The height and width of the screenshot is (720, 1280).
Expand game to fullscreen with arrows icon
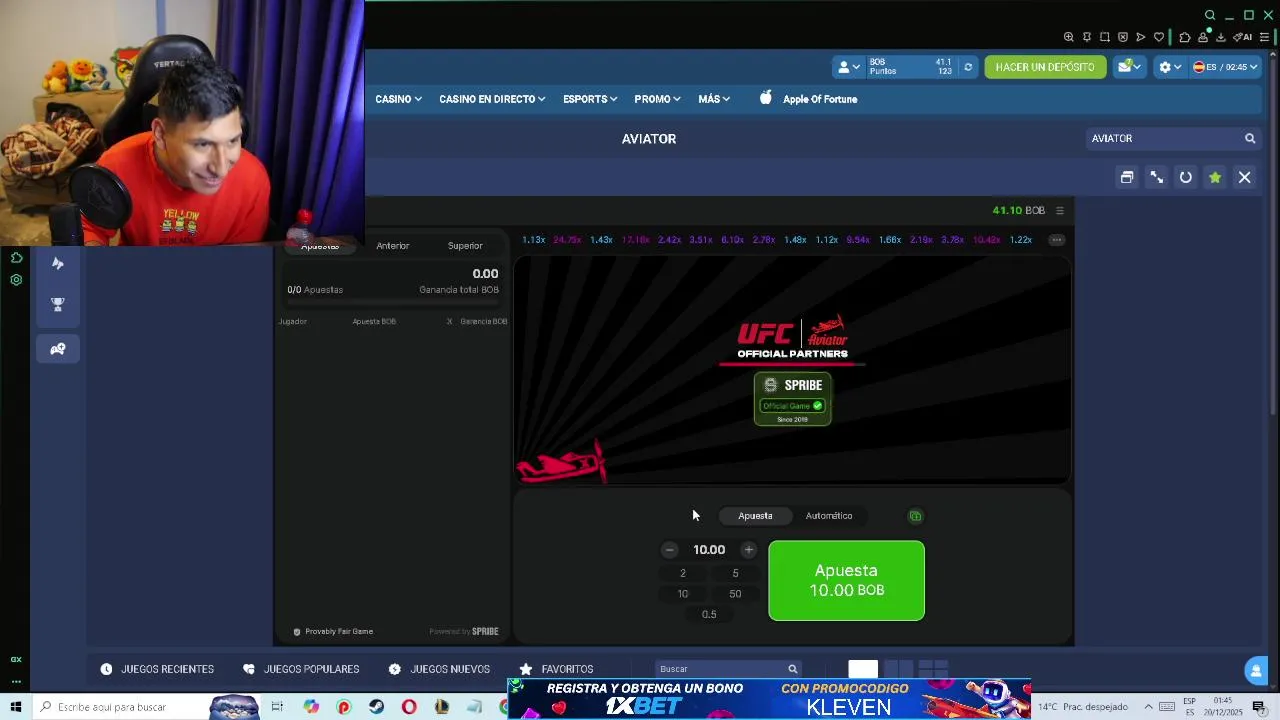[x=1156, y=177]
